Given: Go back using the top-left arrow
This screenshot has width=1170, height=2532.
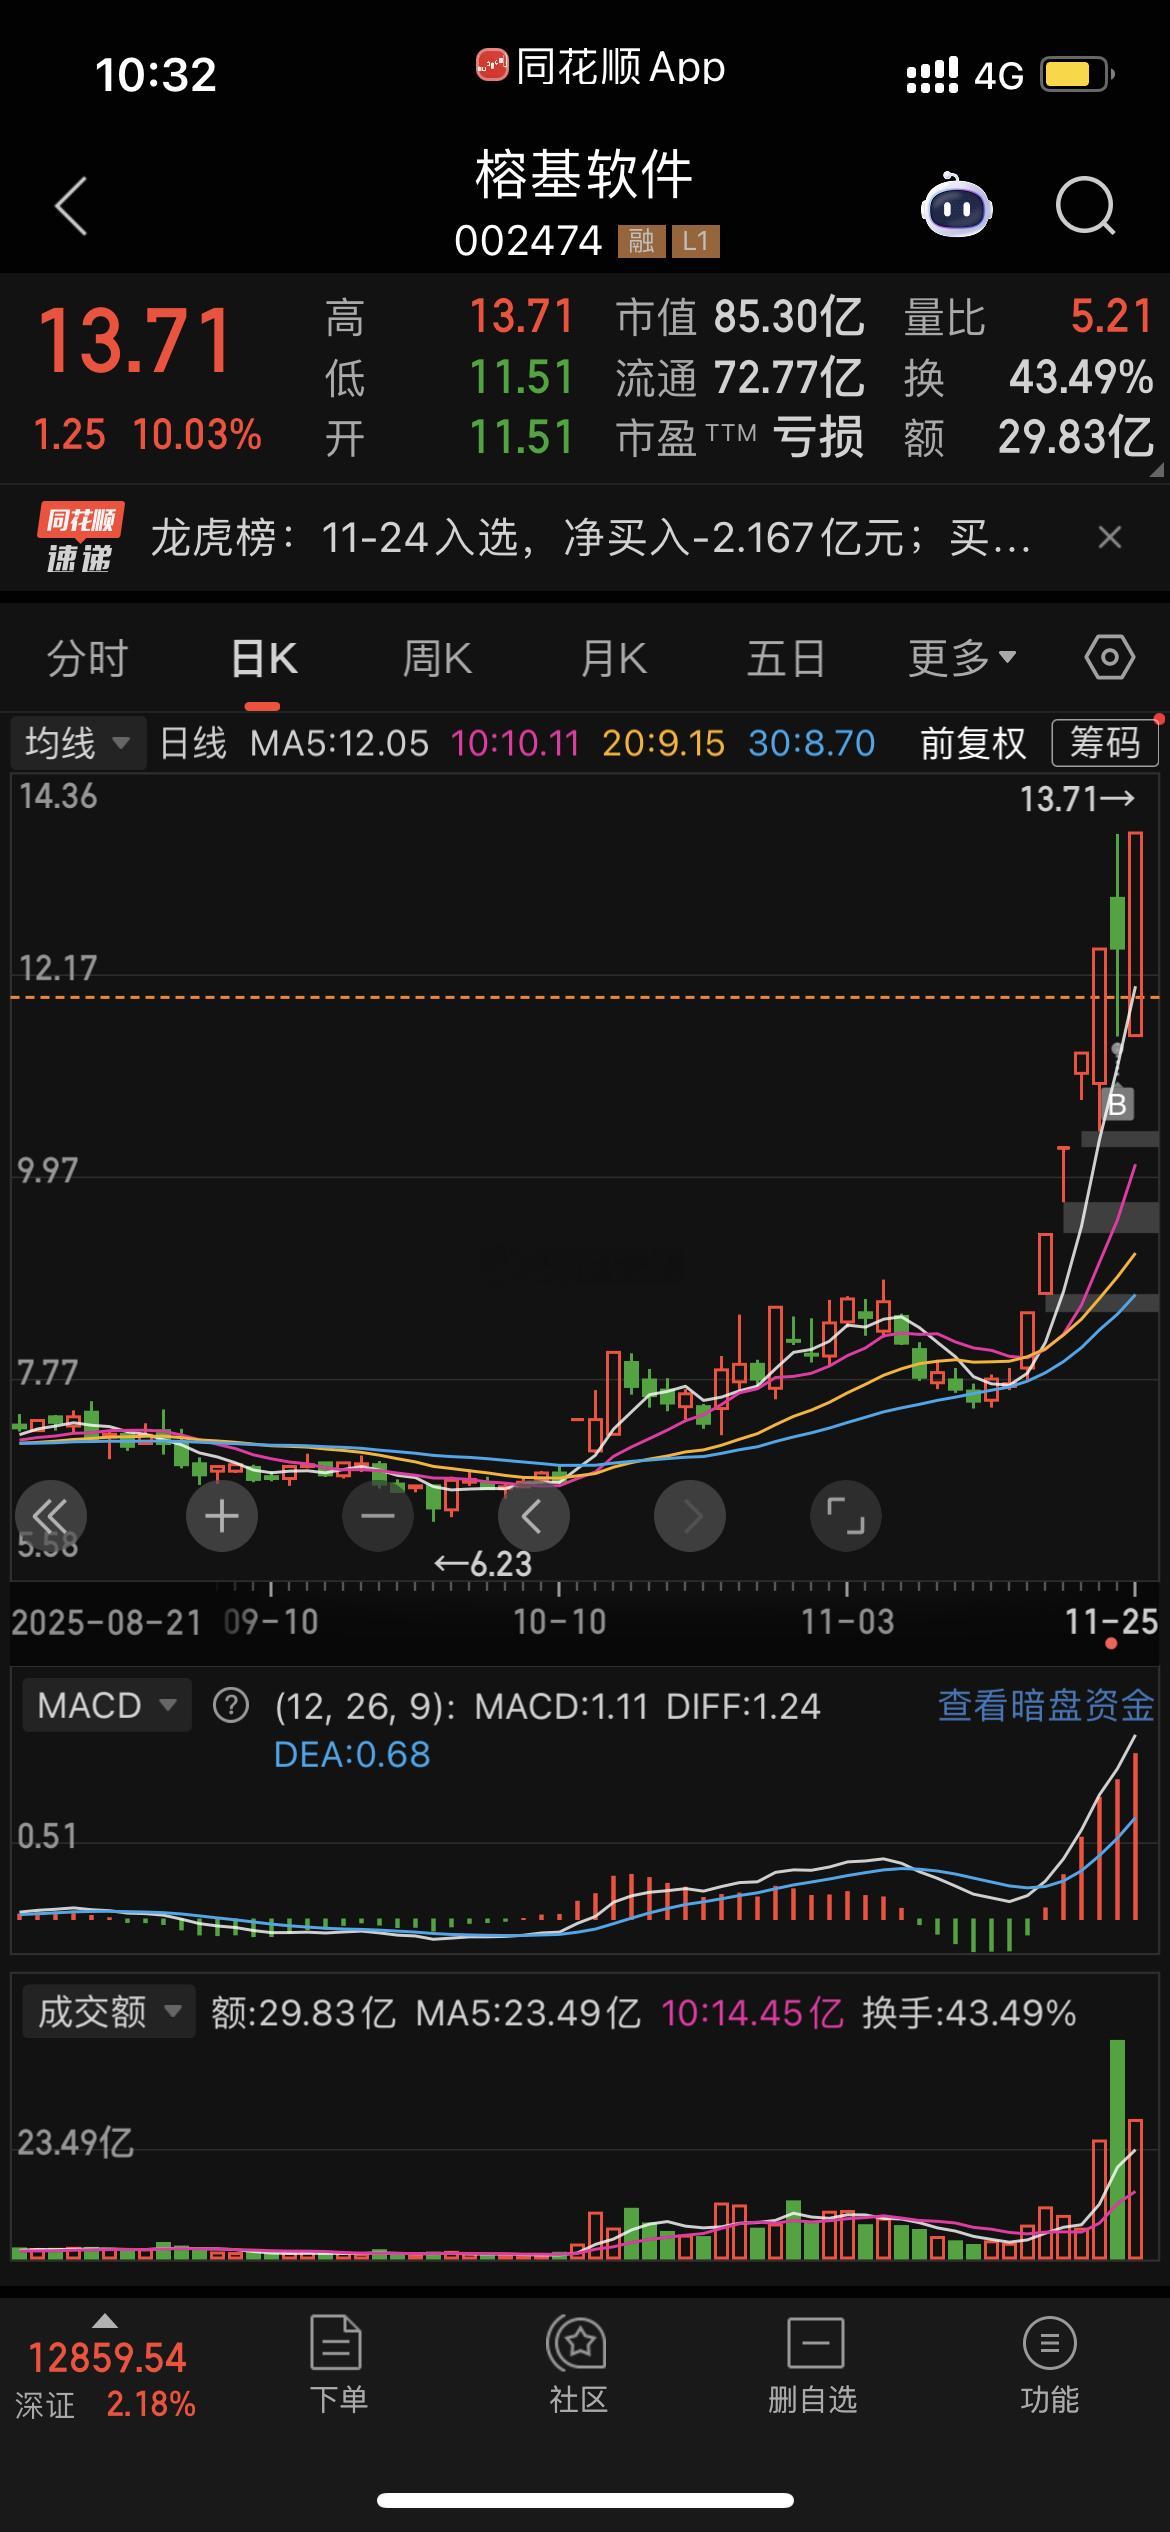Looking at the screenshot, I should click(71, 206).
